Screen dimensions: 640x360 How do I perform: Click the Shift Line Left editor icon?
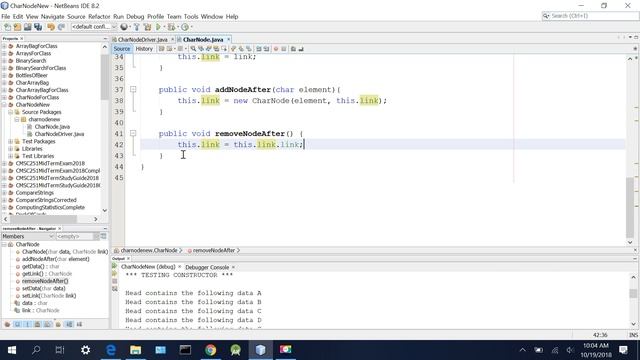258,49
